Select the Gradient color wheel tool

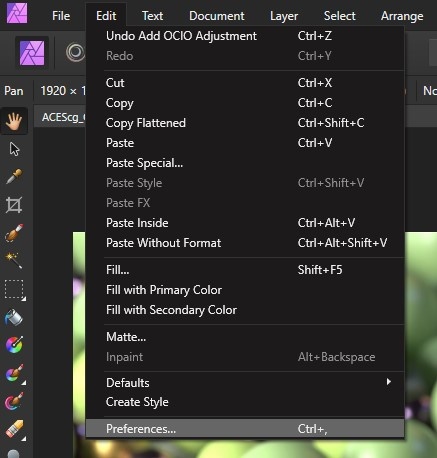point(14,345)
